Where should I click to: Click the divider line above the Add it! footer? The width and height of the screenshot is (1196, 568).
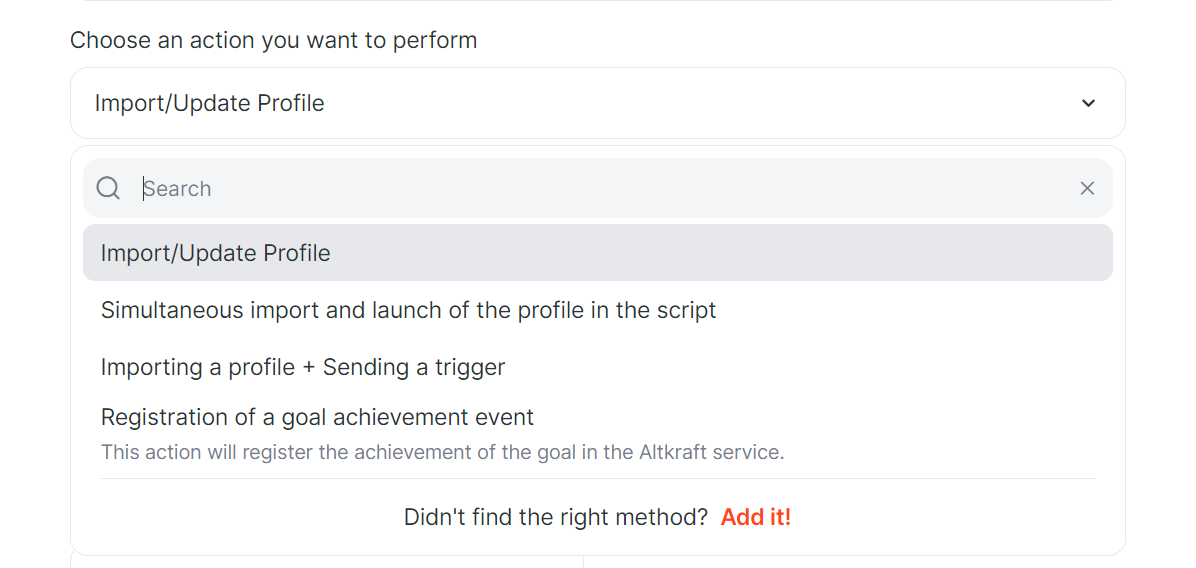click(597, 479)
